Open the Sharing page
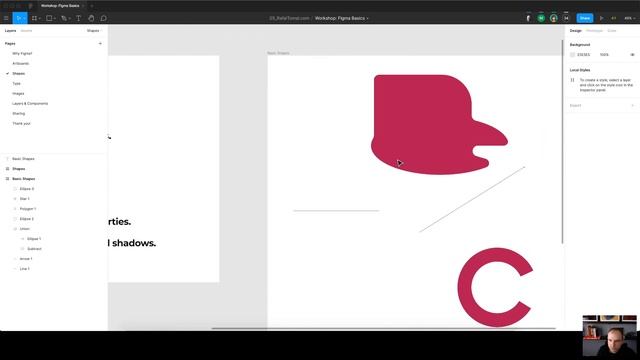 click(18, 113)
